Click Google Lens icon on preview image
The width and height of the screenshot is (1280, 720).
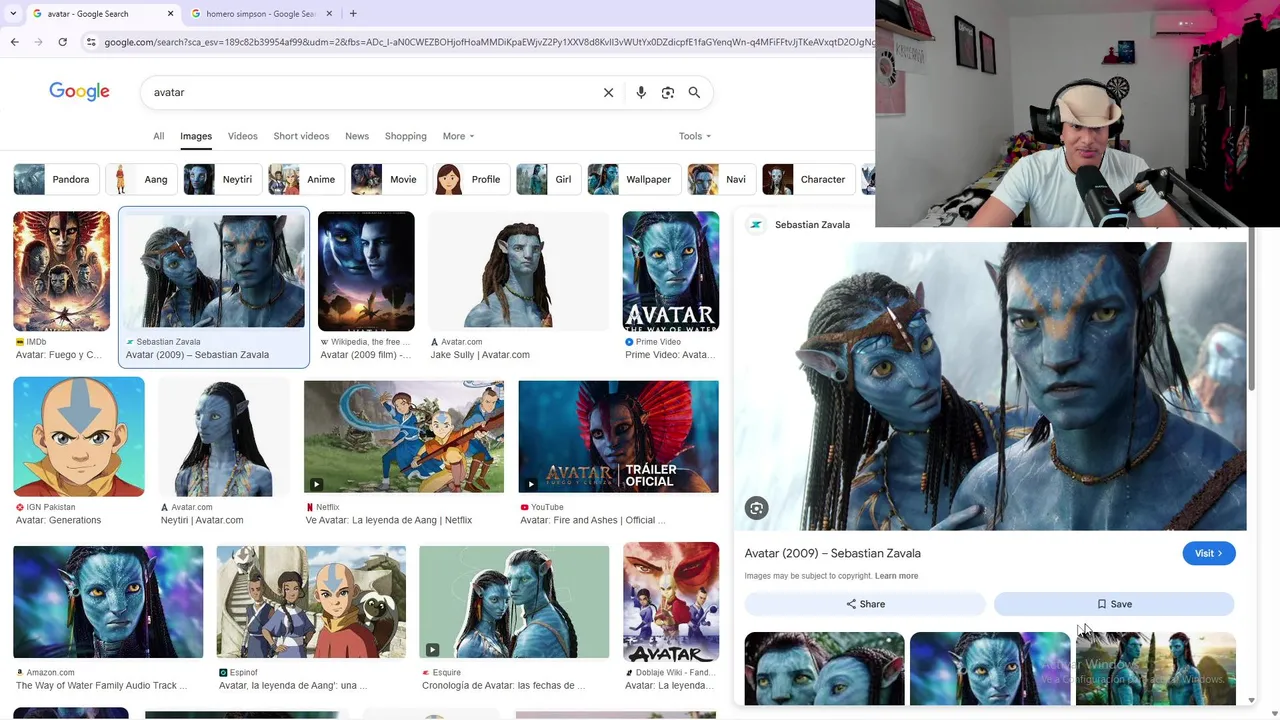coord(756,508)
